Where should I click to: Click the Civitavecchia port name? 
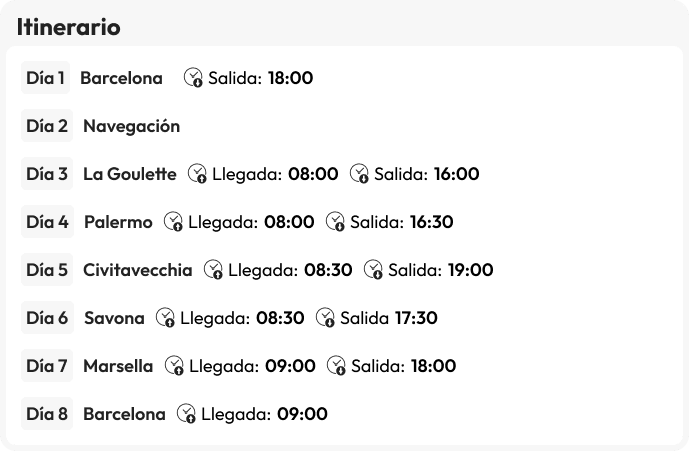138,270
